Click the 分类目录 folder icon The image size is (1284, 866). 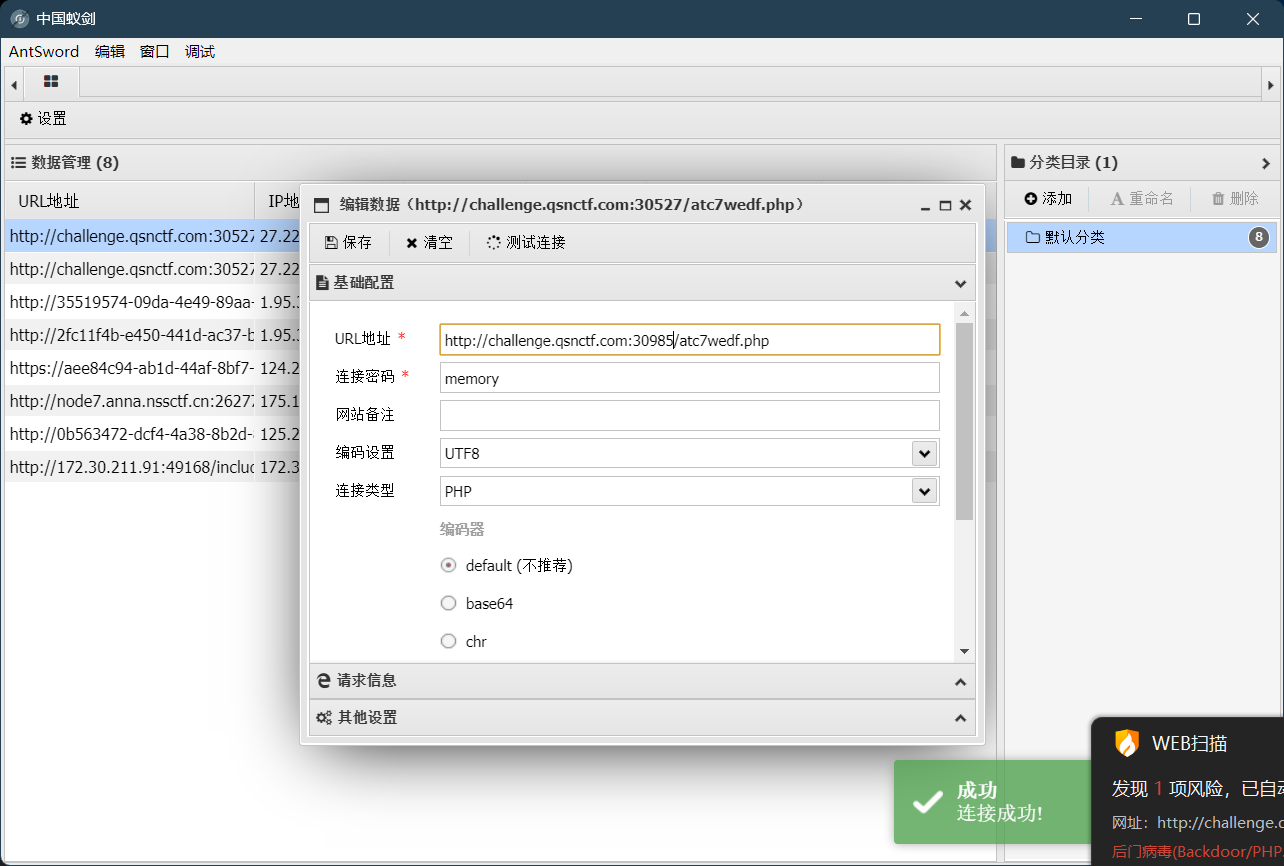[x=1018, y=162]
